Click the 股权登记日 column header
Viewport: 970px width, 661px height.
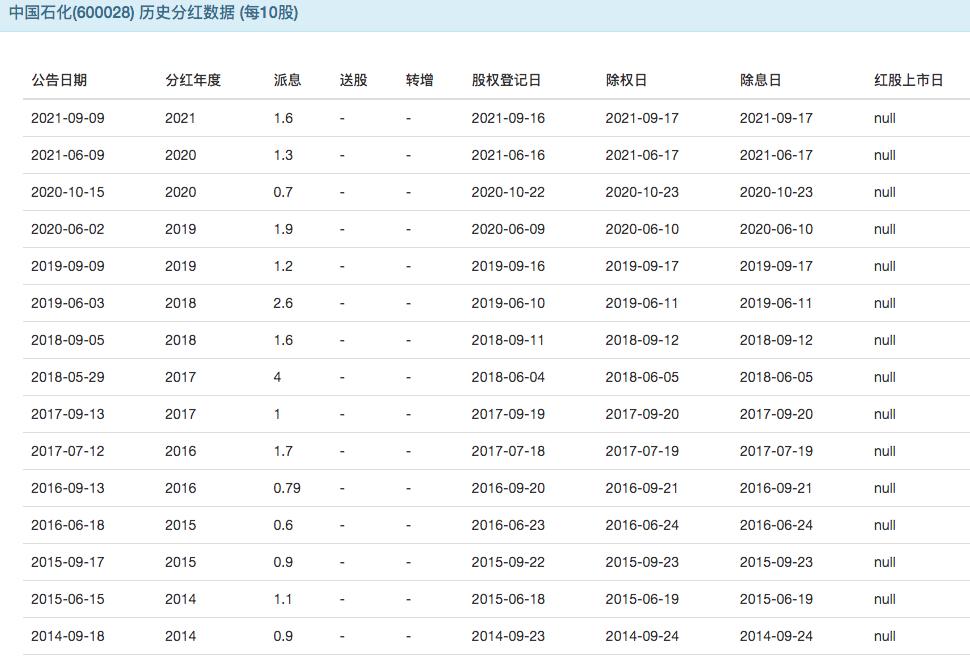coord(506,80)
